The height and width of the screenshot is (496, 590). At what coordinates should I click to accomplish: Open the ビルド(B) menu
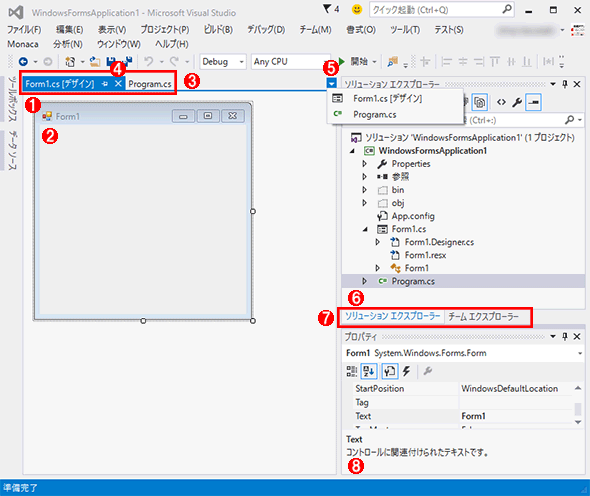tap(218, 29)
